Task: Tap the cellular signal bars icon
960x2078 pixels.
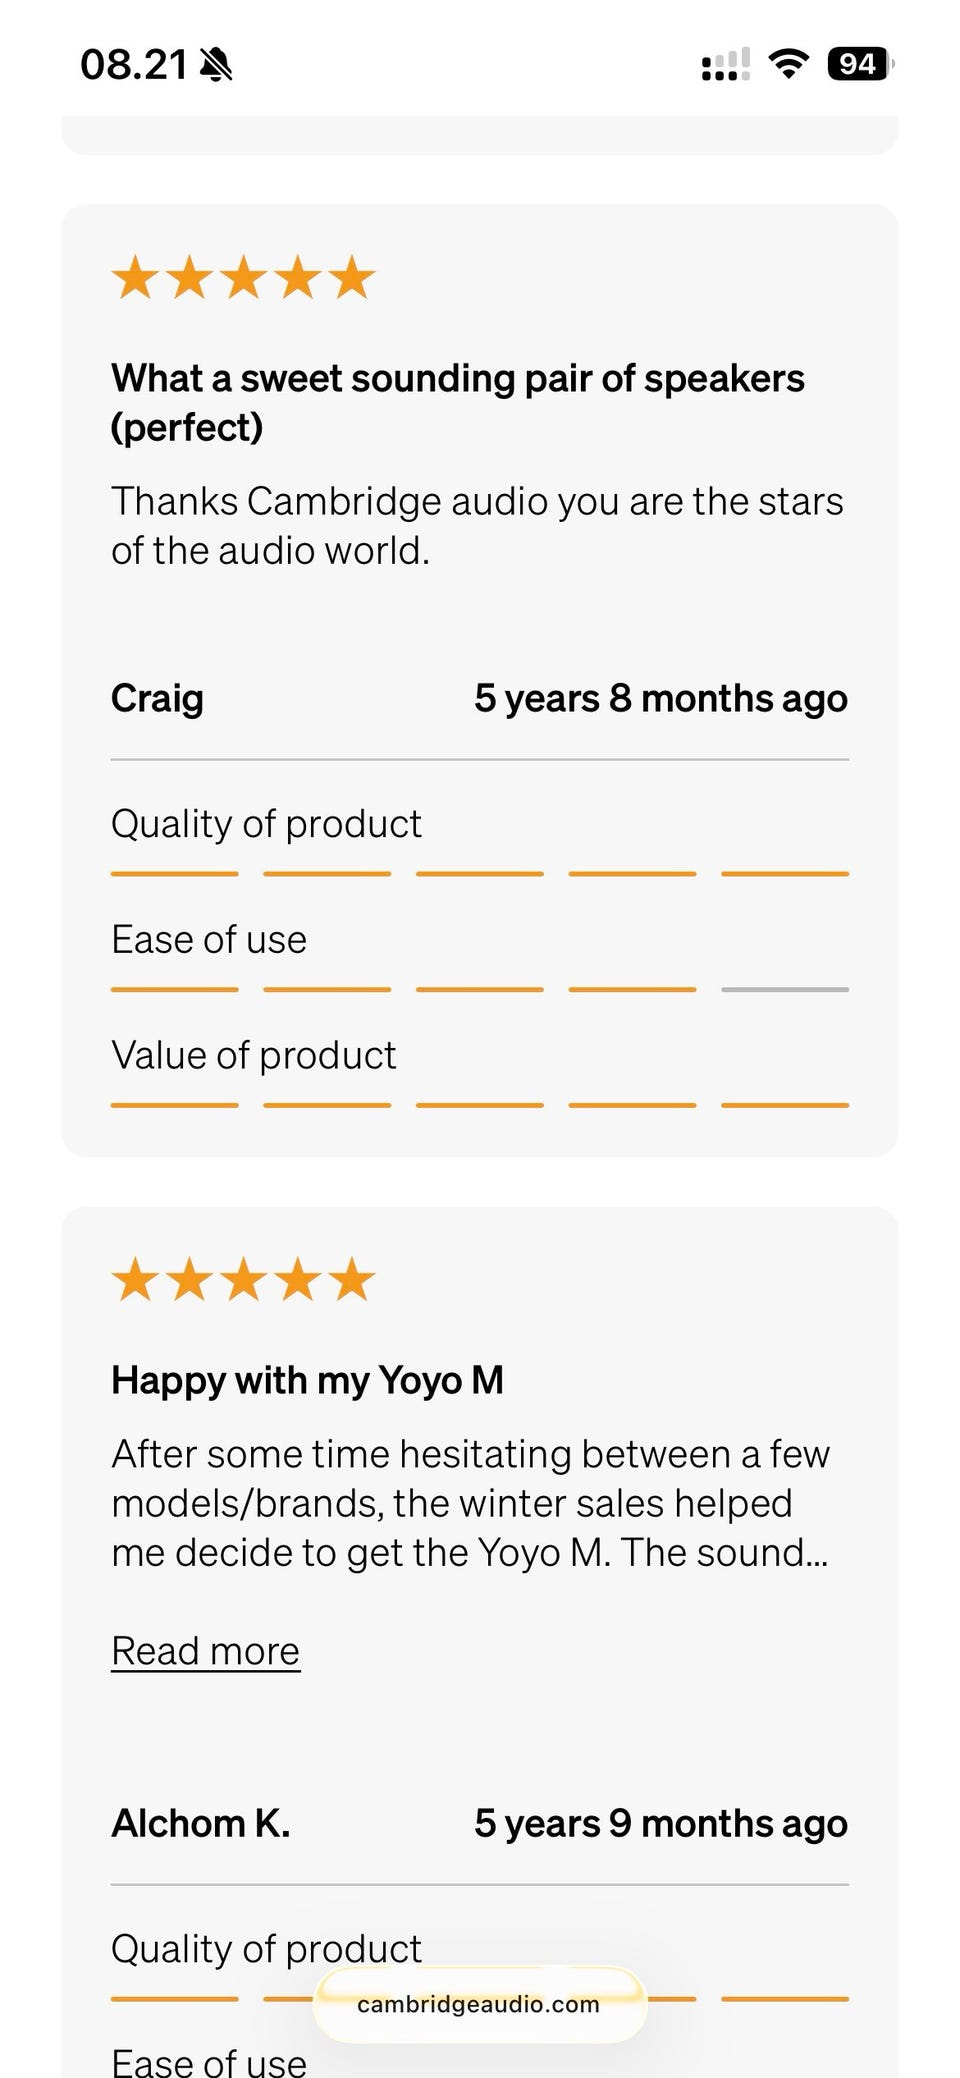Action: (725, 65)
